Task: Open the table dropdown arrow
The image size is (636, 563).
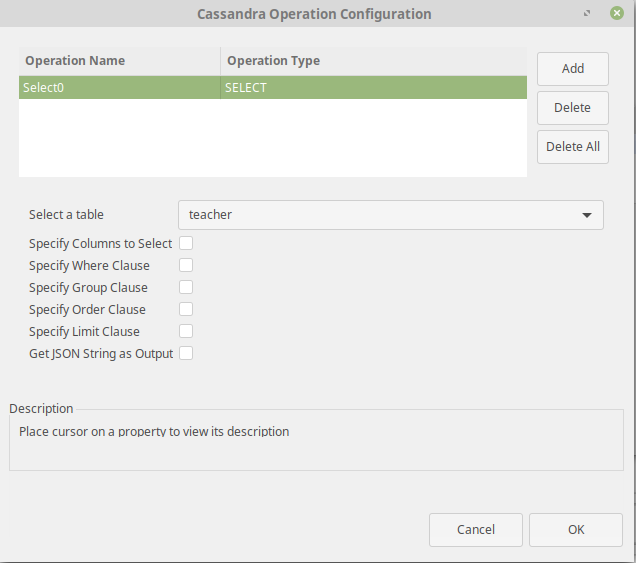Action: pyautogui.click(x=587, y=215)
